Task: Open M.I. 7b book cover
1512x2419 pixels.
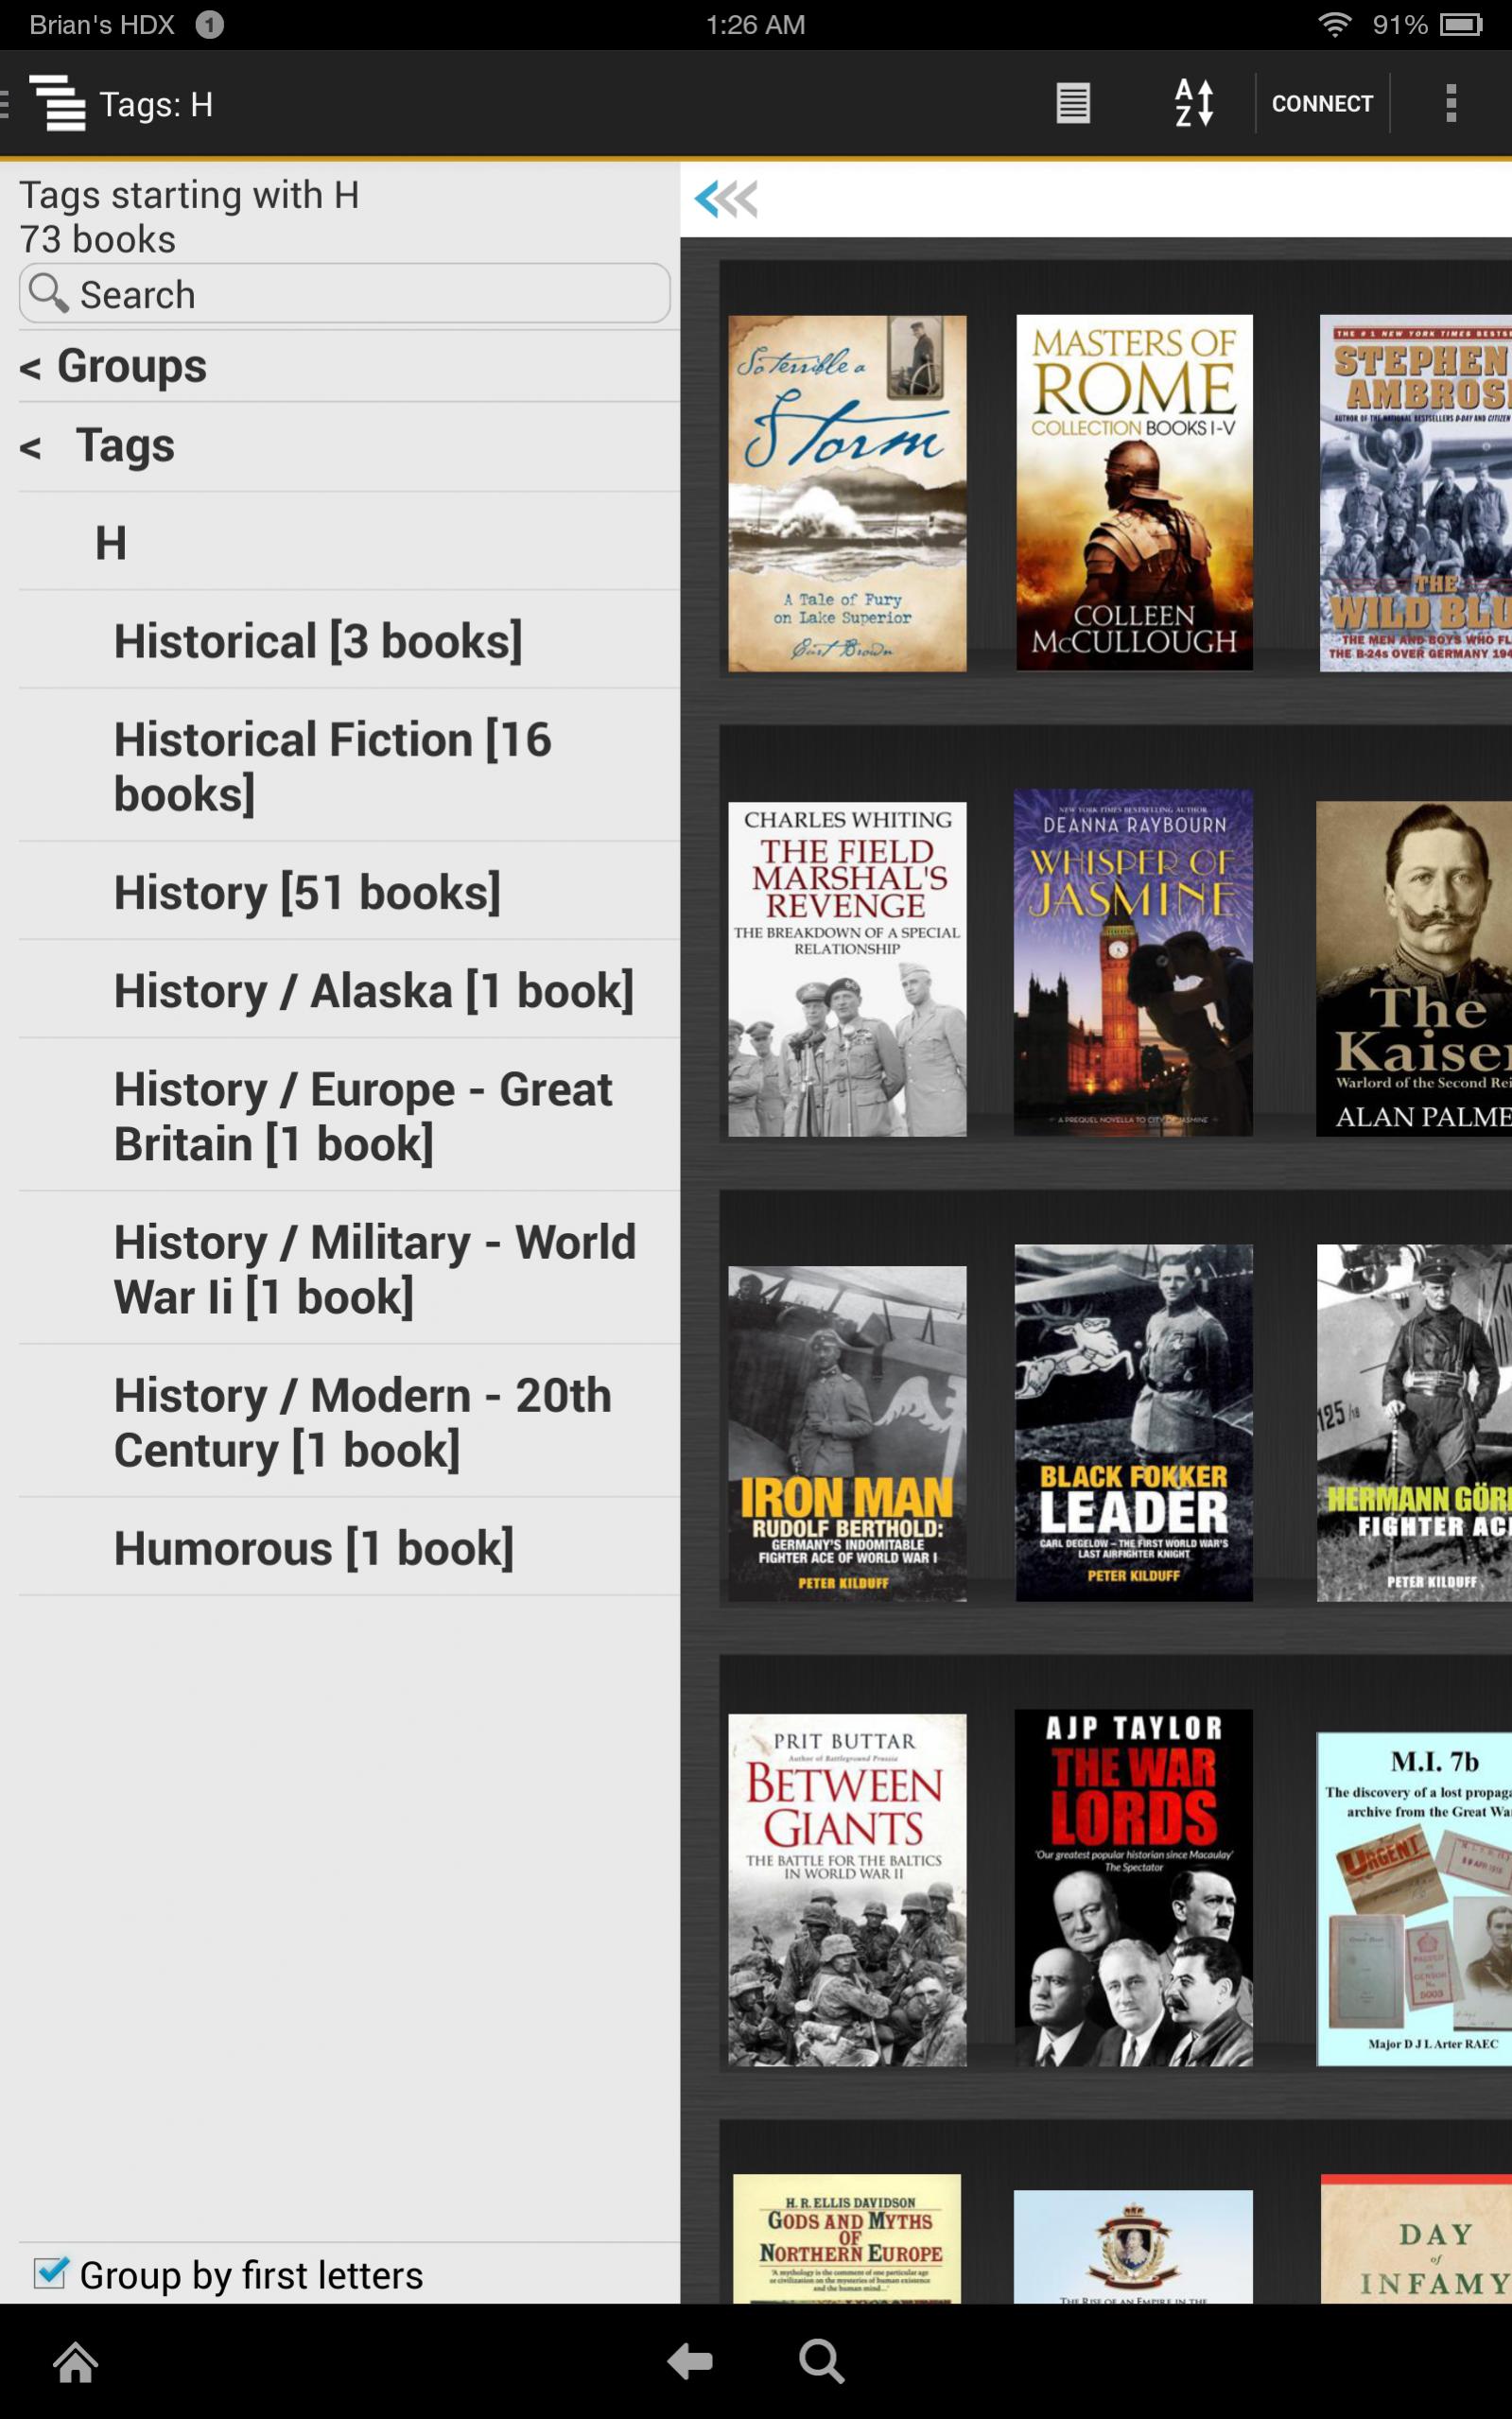Action: [x=1414, y=1899]
